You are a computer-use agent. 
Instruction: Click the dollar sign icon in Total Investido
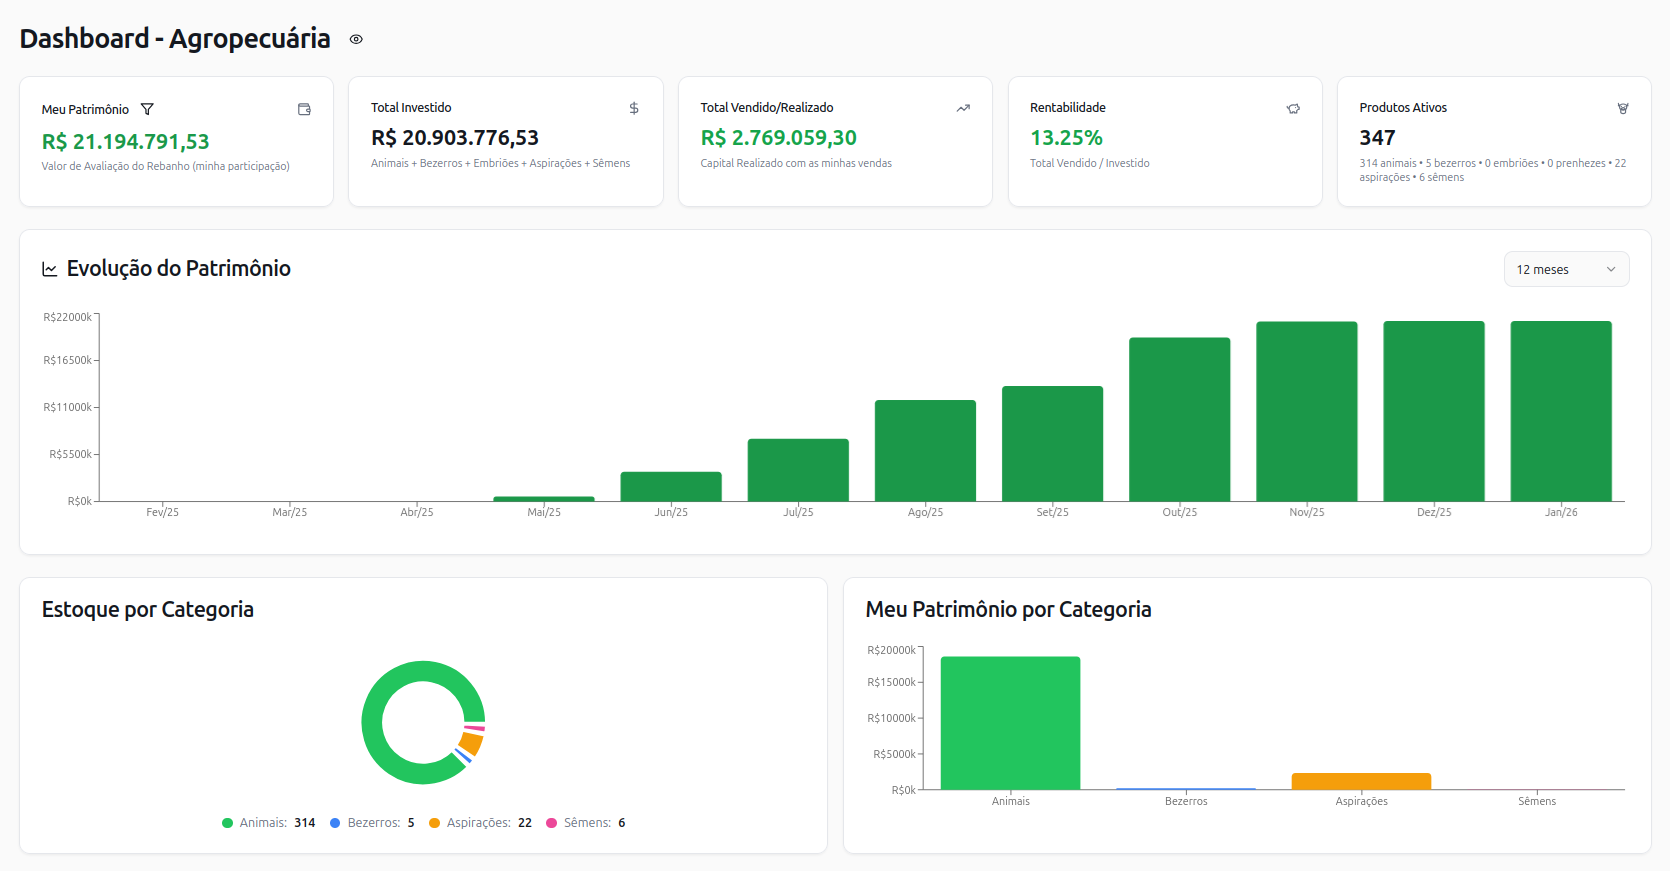(633, 108)
